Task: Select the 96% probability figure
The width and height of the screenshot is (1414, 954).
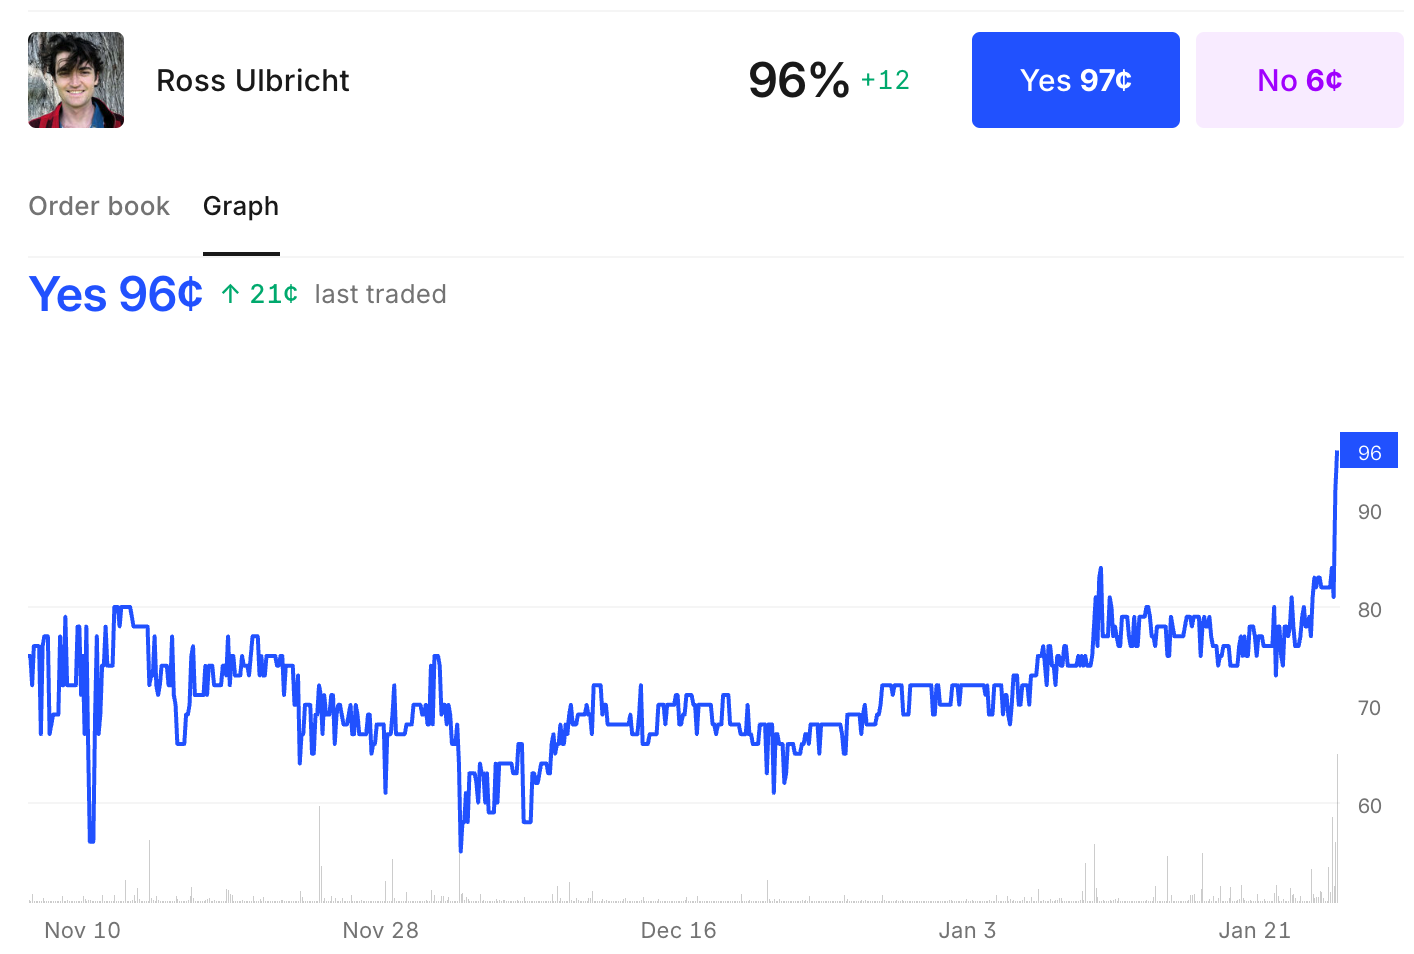Action: [795, 80]
